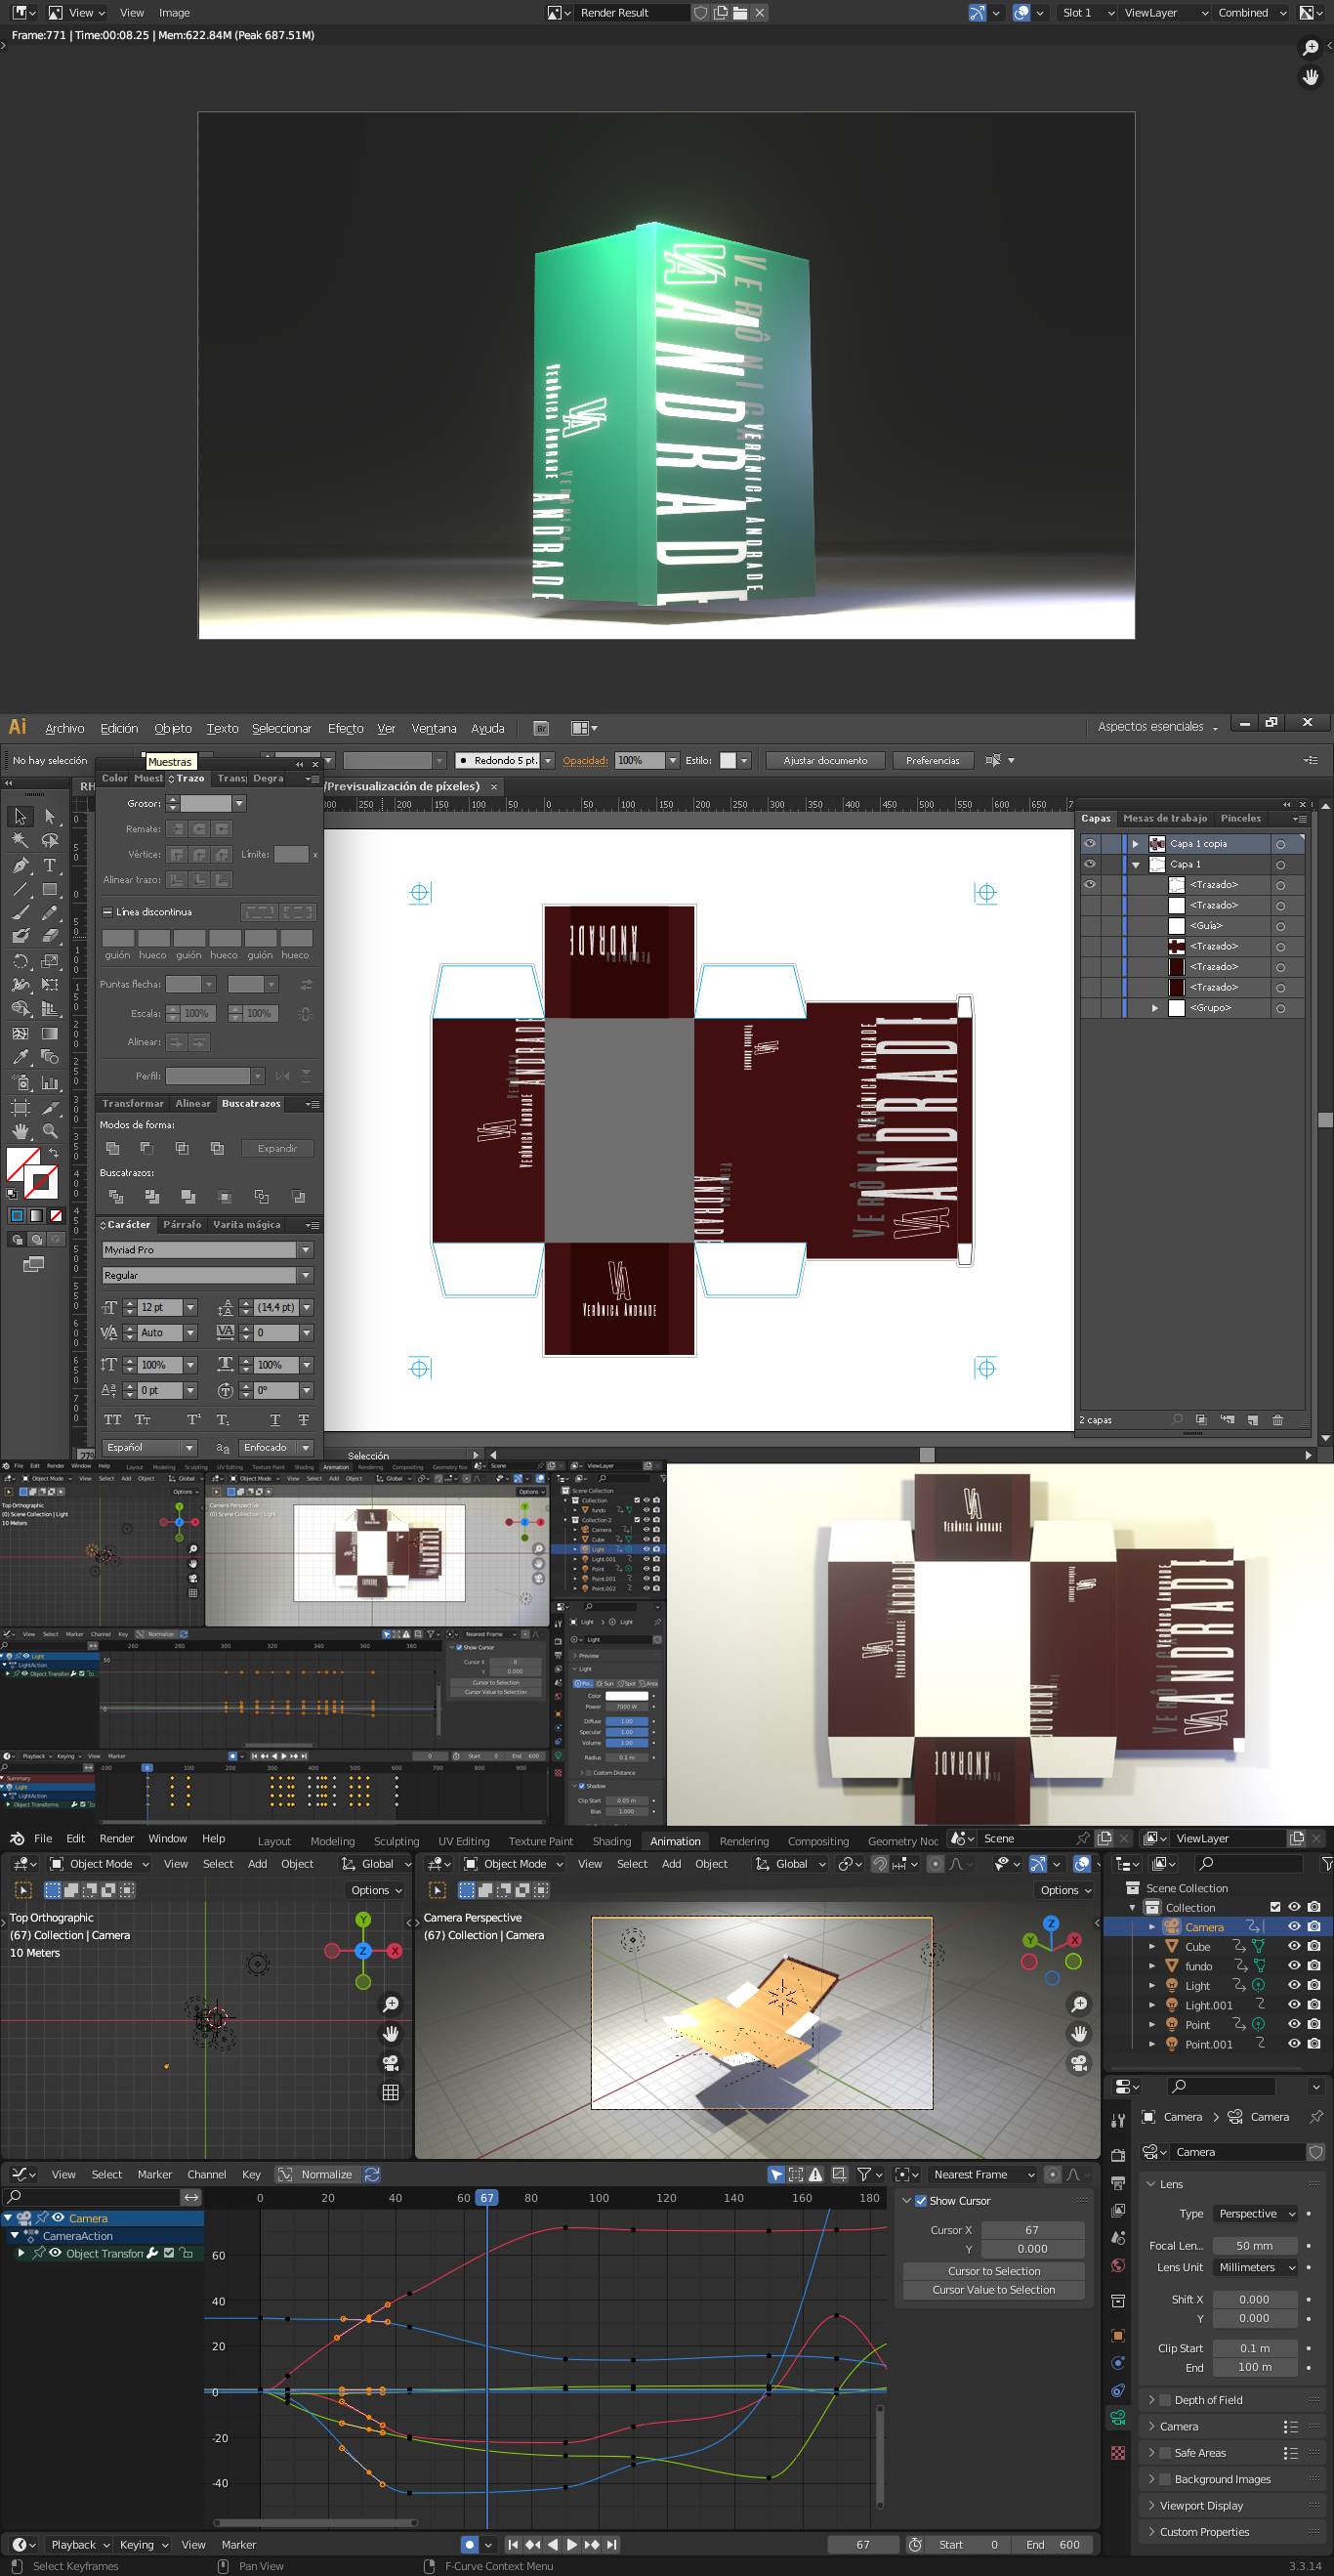Select the Eraser tool in Illustrator
Screen dimensions: 1334x2576
click(49, 937)
